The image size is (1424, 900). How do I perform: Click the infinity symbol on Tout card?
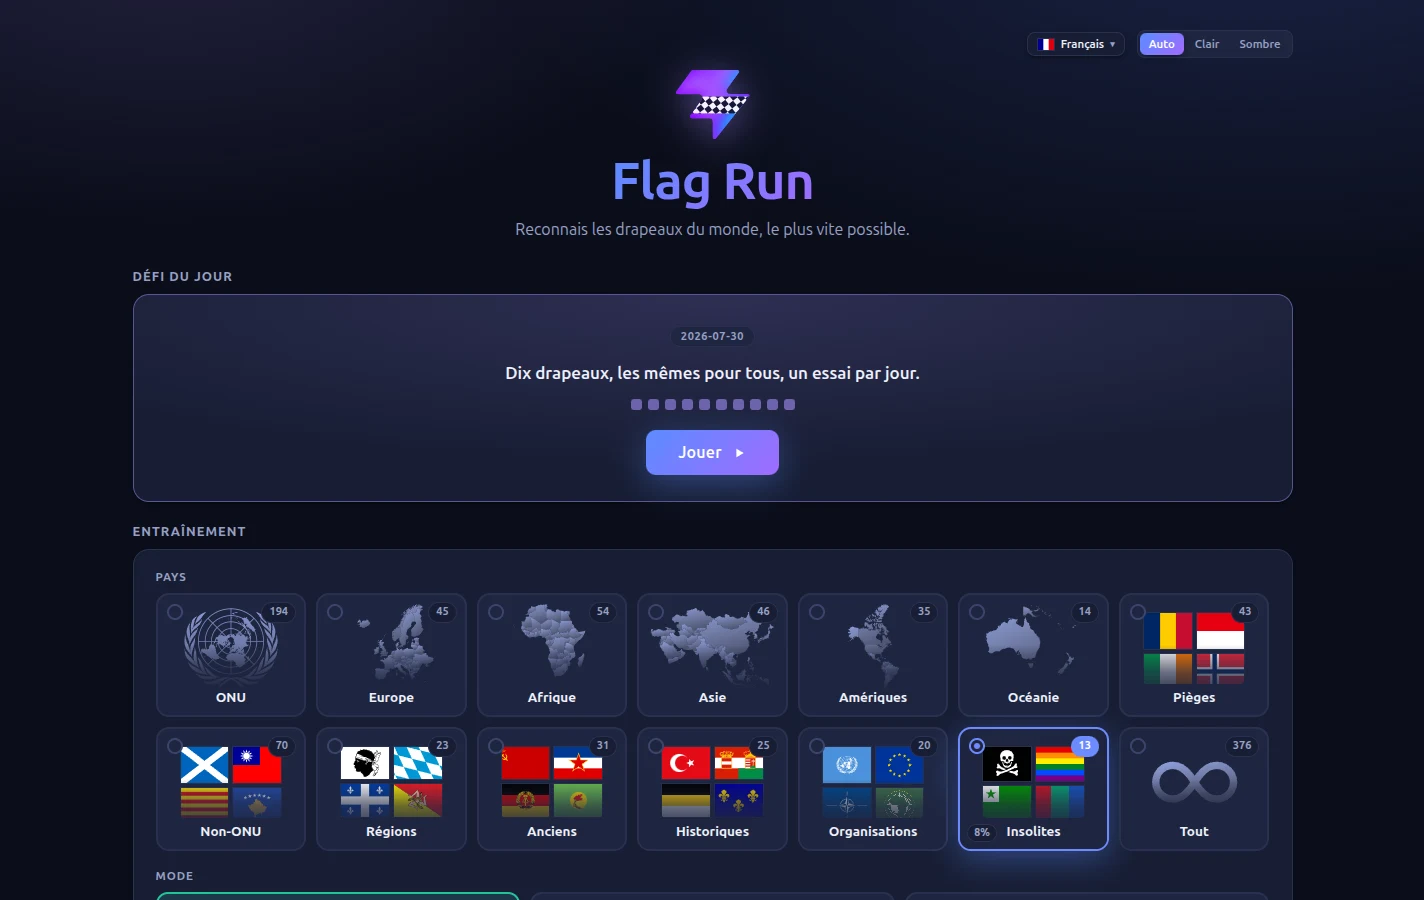point(1194,781)
